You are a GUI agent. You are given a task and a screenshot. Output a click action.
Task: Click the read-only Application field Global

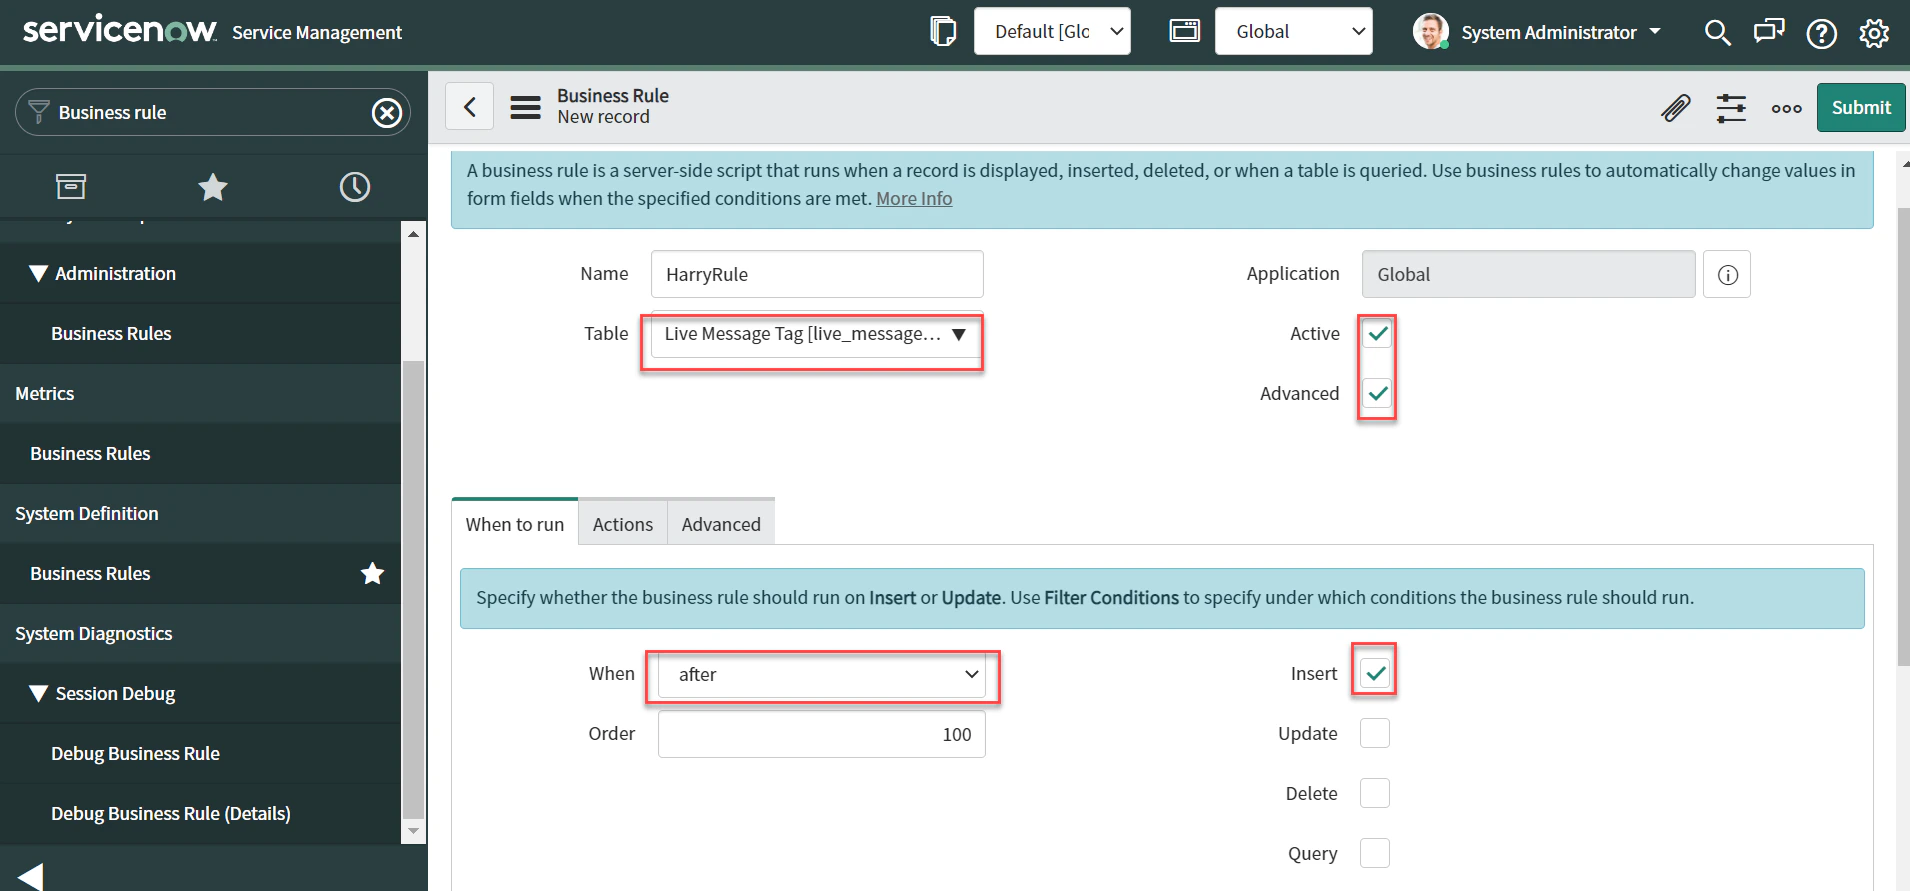coord(1528,274)
